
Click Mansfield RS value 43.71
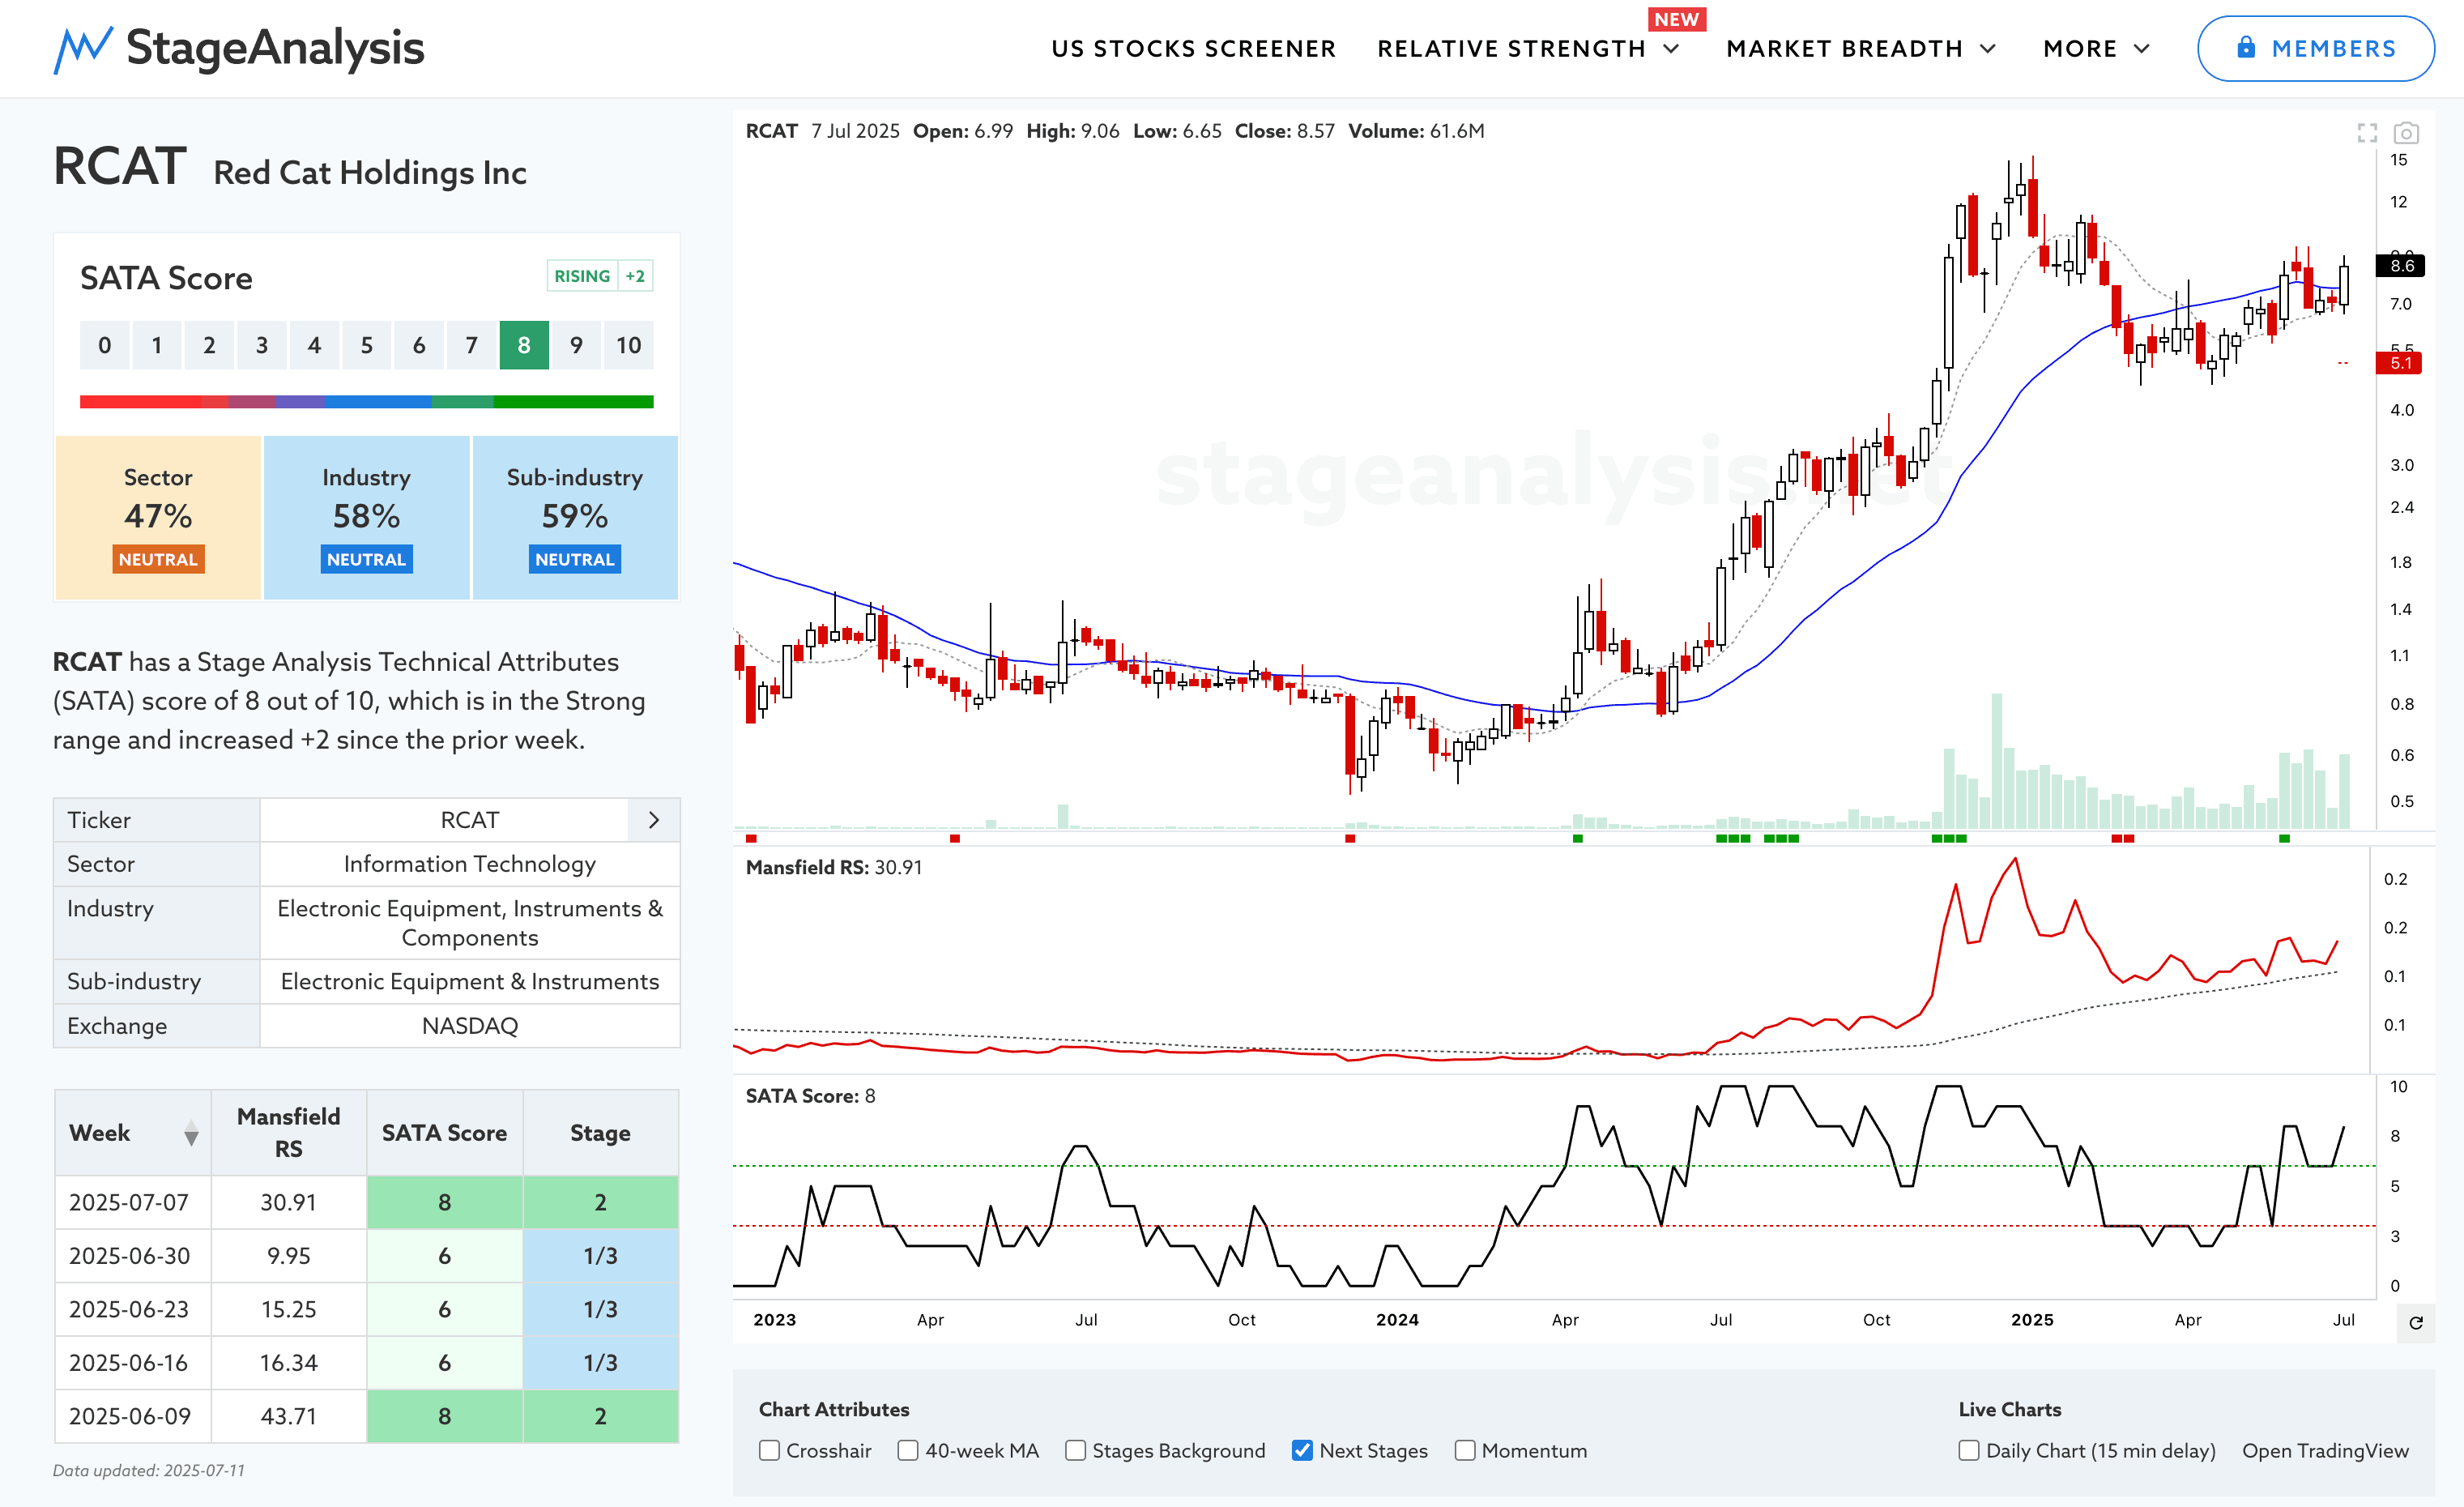pyautogui.click(x=289, y=1416)
